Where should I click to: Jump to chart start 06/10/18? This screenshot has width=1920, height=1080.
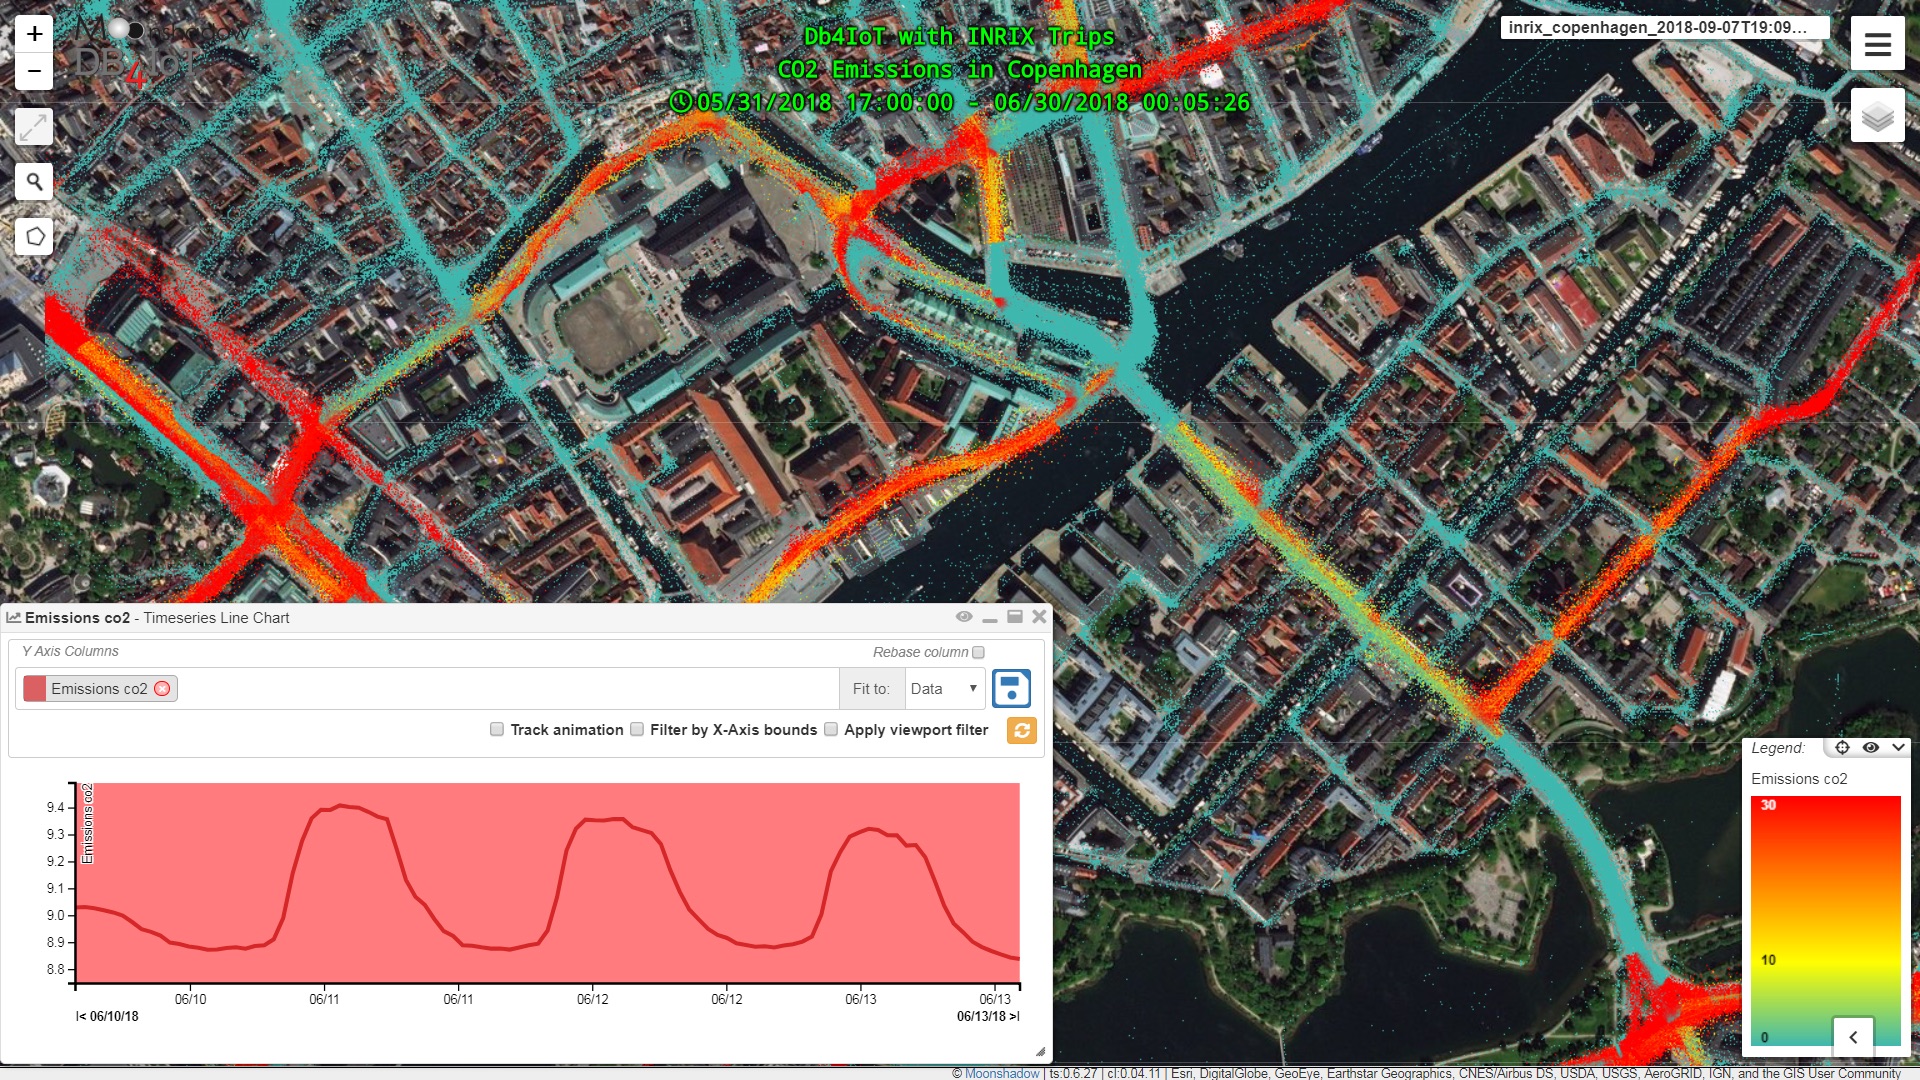(x=107, y=1016)
